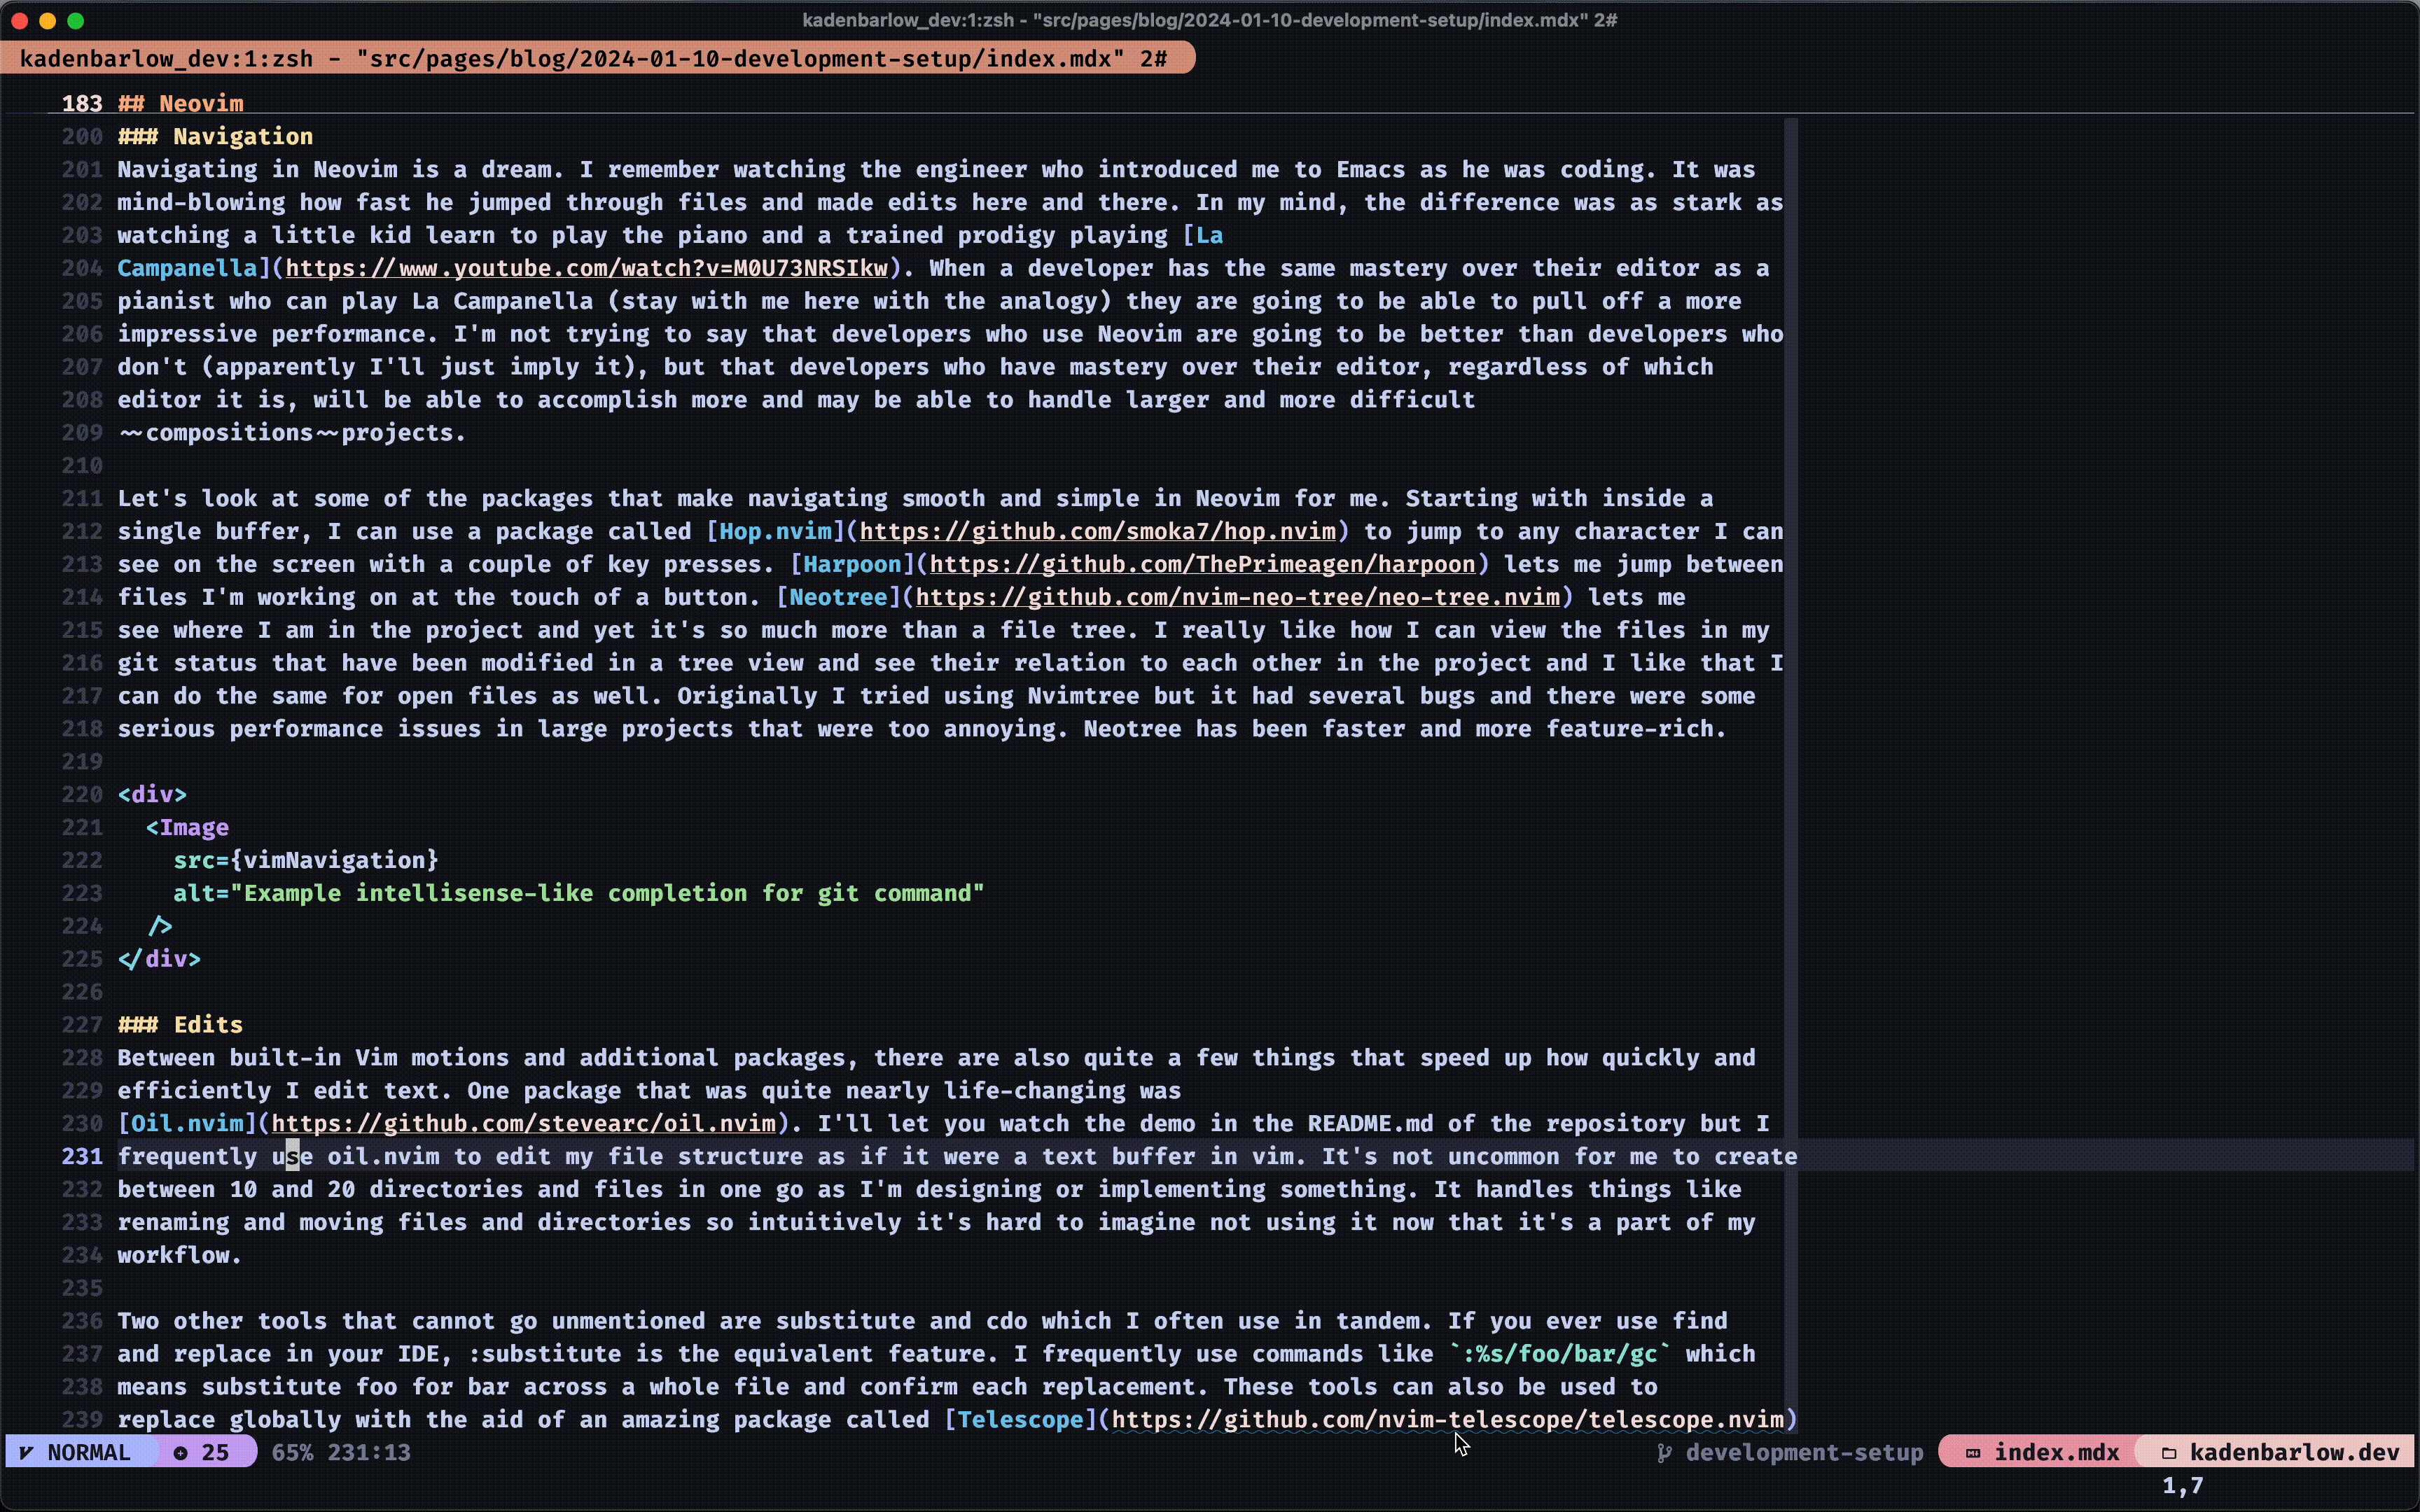Click line number 200 in the gutter
2420x1512 pixels.
click(x=82, y=136)
